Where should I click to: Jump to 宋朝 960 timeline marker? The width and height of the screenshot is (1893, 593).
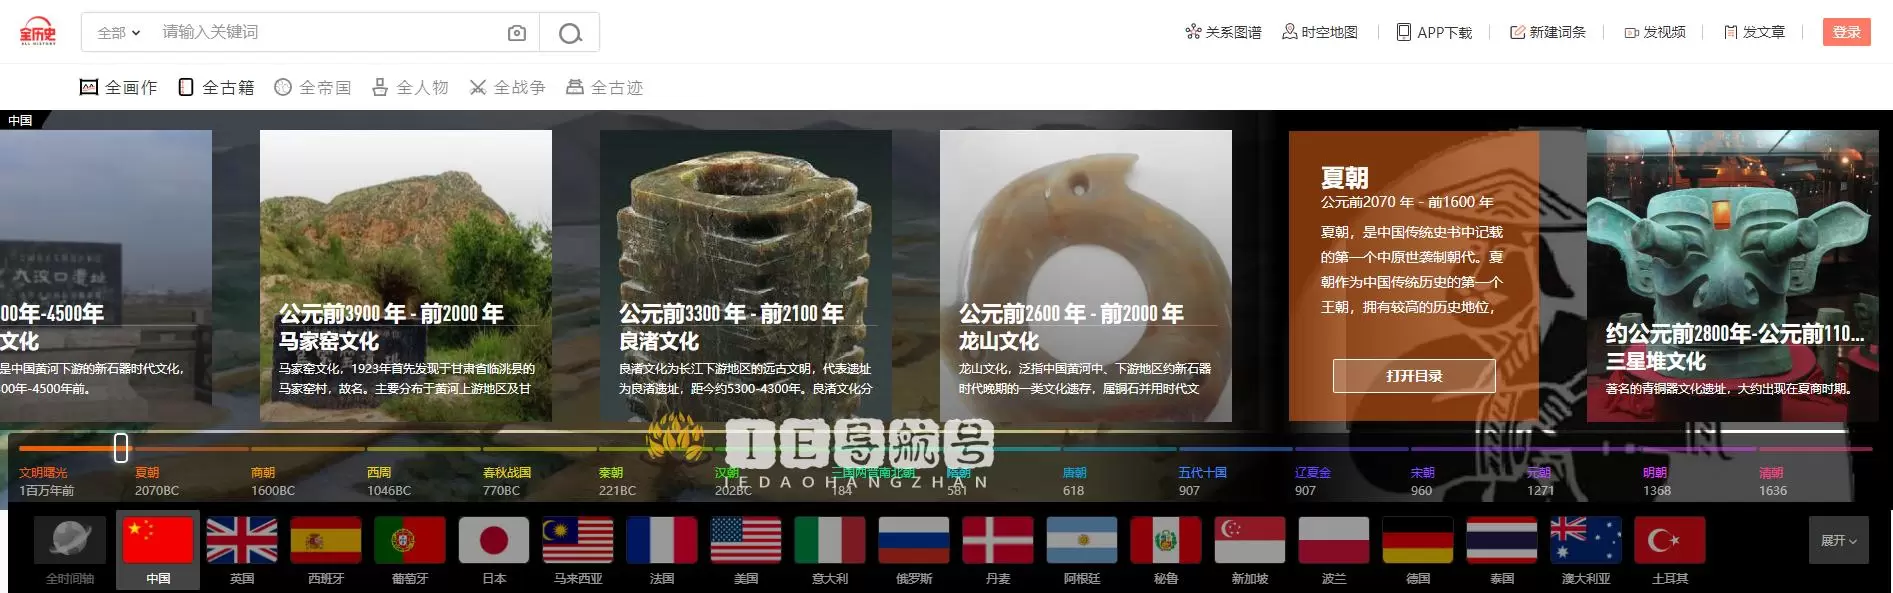pyautogui.click(x=1422, y=481)
